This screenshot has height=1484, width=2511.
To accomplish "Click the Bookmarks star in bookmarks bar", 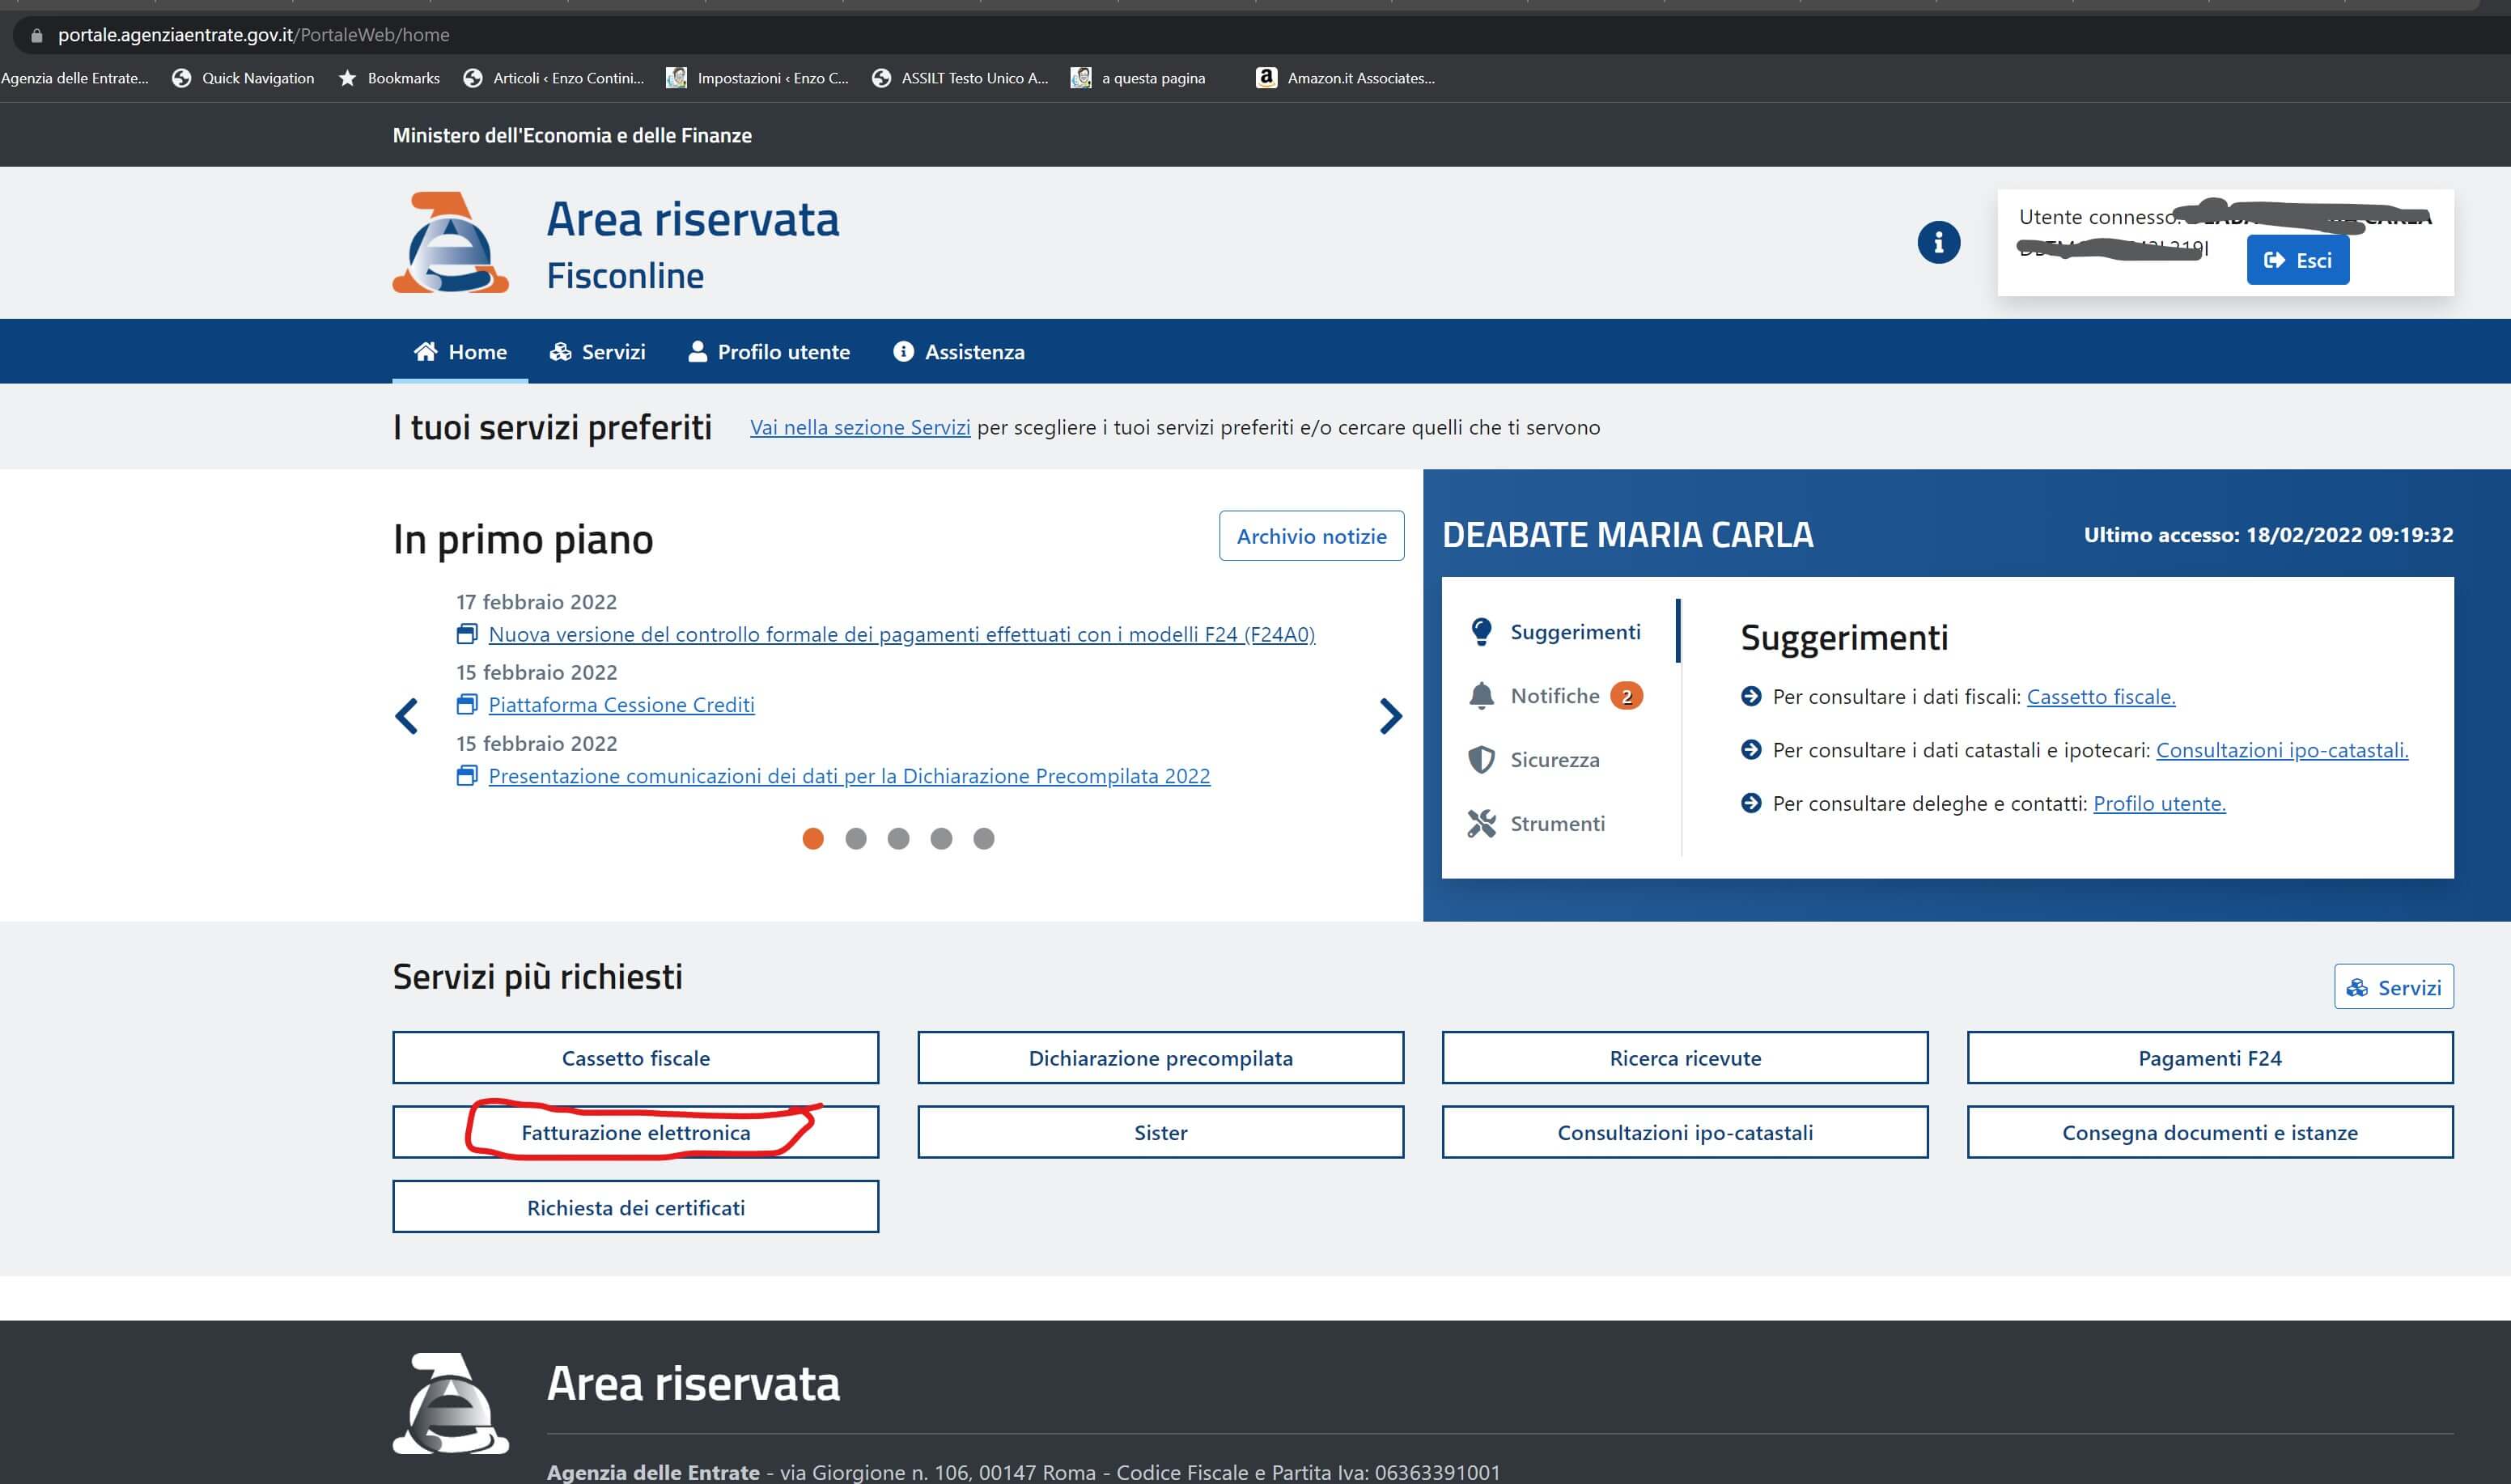I will coord(347,78).
